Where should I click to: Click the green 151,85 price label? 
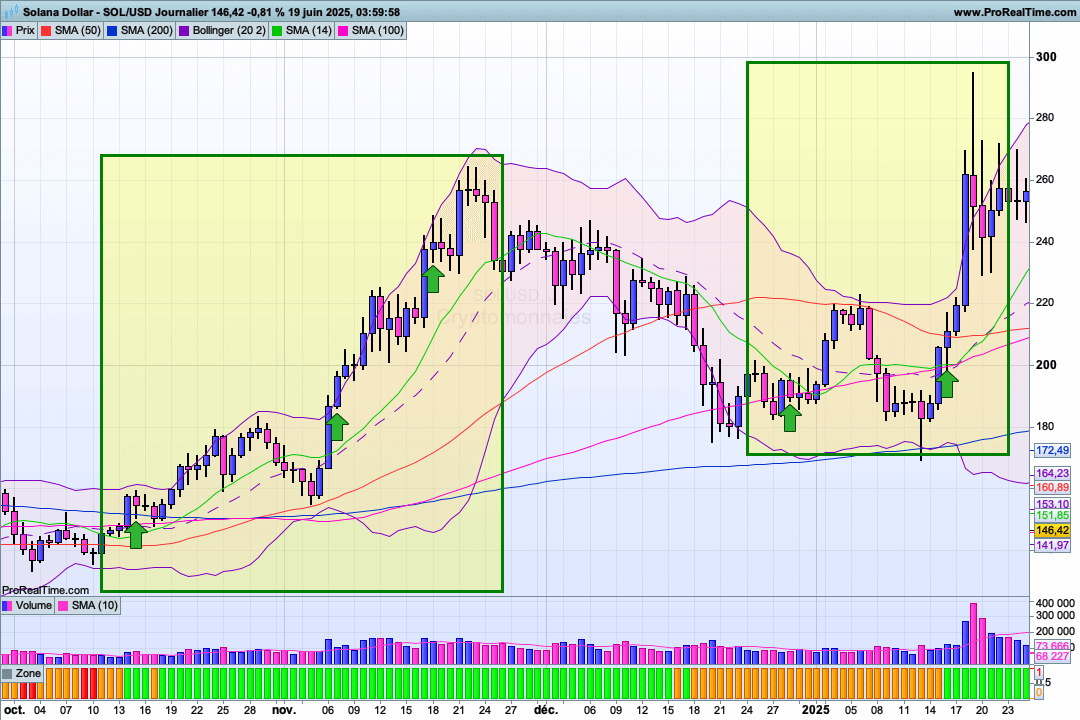pyautogui.click(x=1053, y=515)
